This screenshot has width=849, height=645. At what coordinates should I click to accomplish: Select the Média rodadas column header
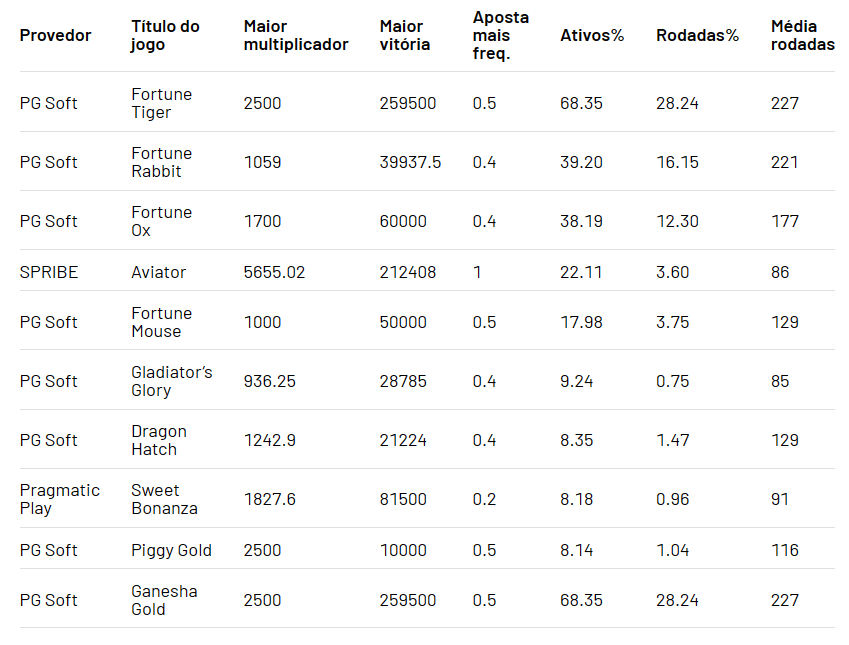point(802,35)
